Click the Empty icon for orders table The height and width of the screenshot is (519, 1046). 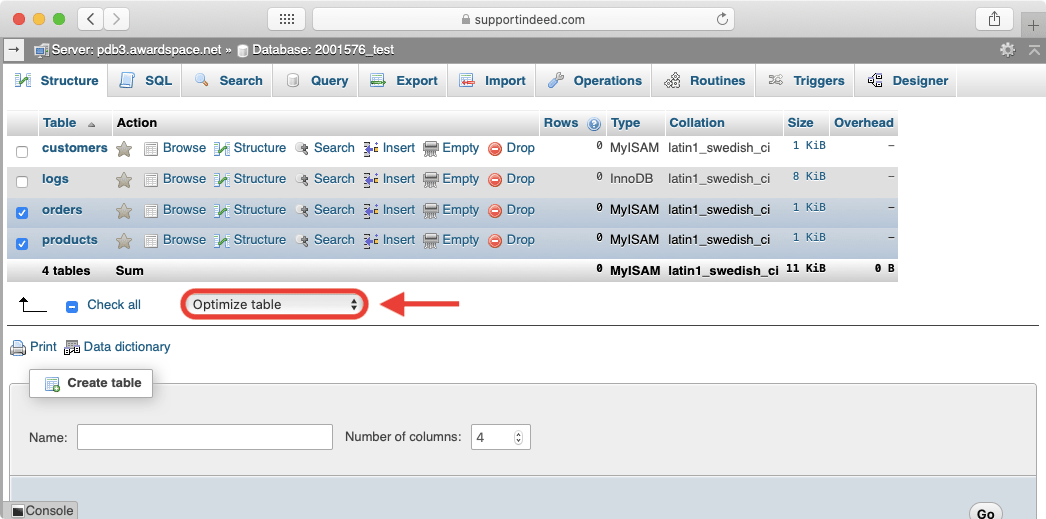click(x=431, y=211)
